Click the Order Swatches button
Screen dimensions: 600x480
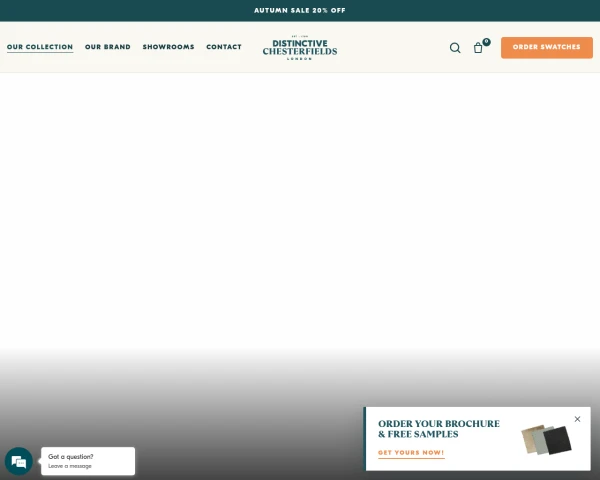tap(547, 47)
